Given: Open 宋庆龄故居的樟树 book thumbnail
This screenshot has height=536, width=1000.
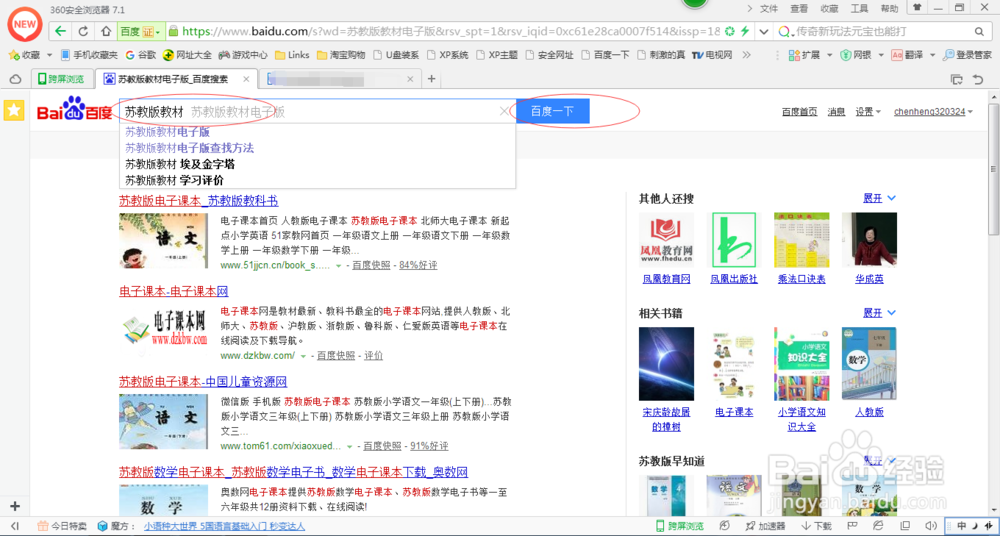Looking at the screenshot, I should (x=666, y=364).
